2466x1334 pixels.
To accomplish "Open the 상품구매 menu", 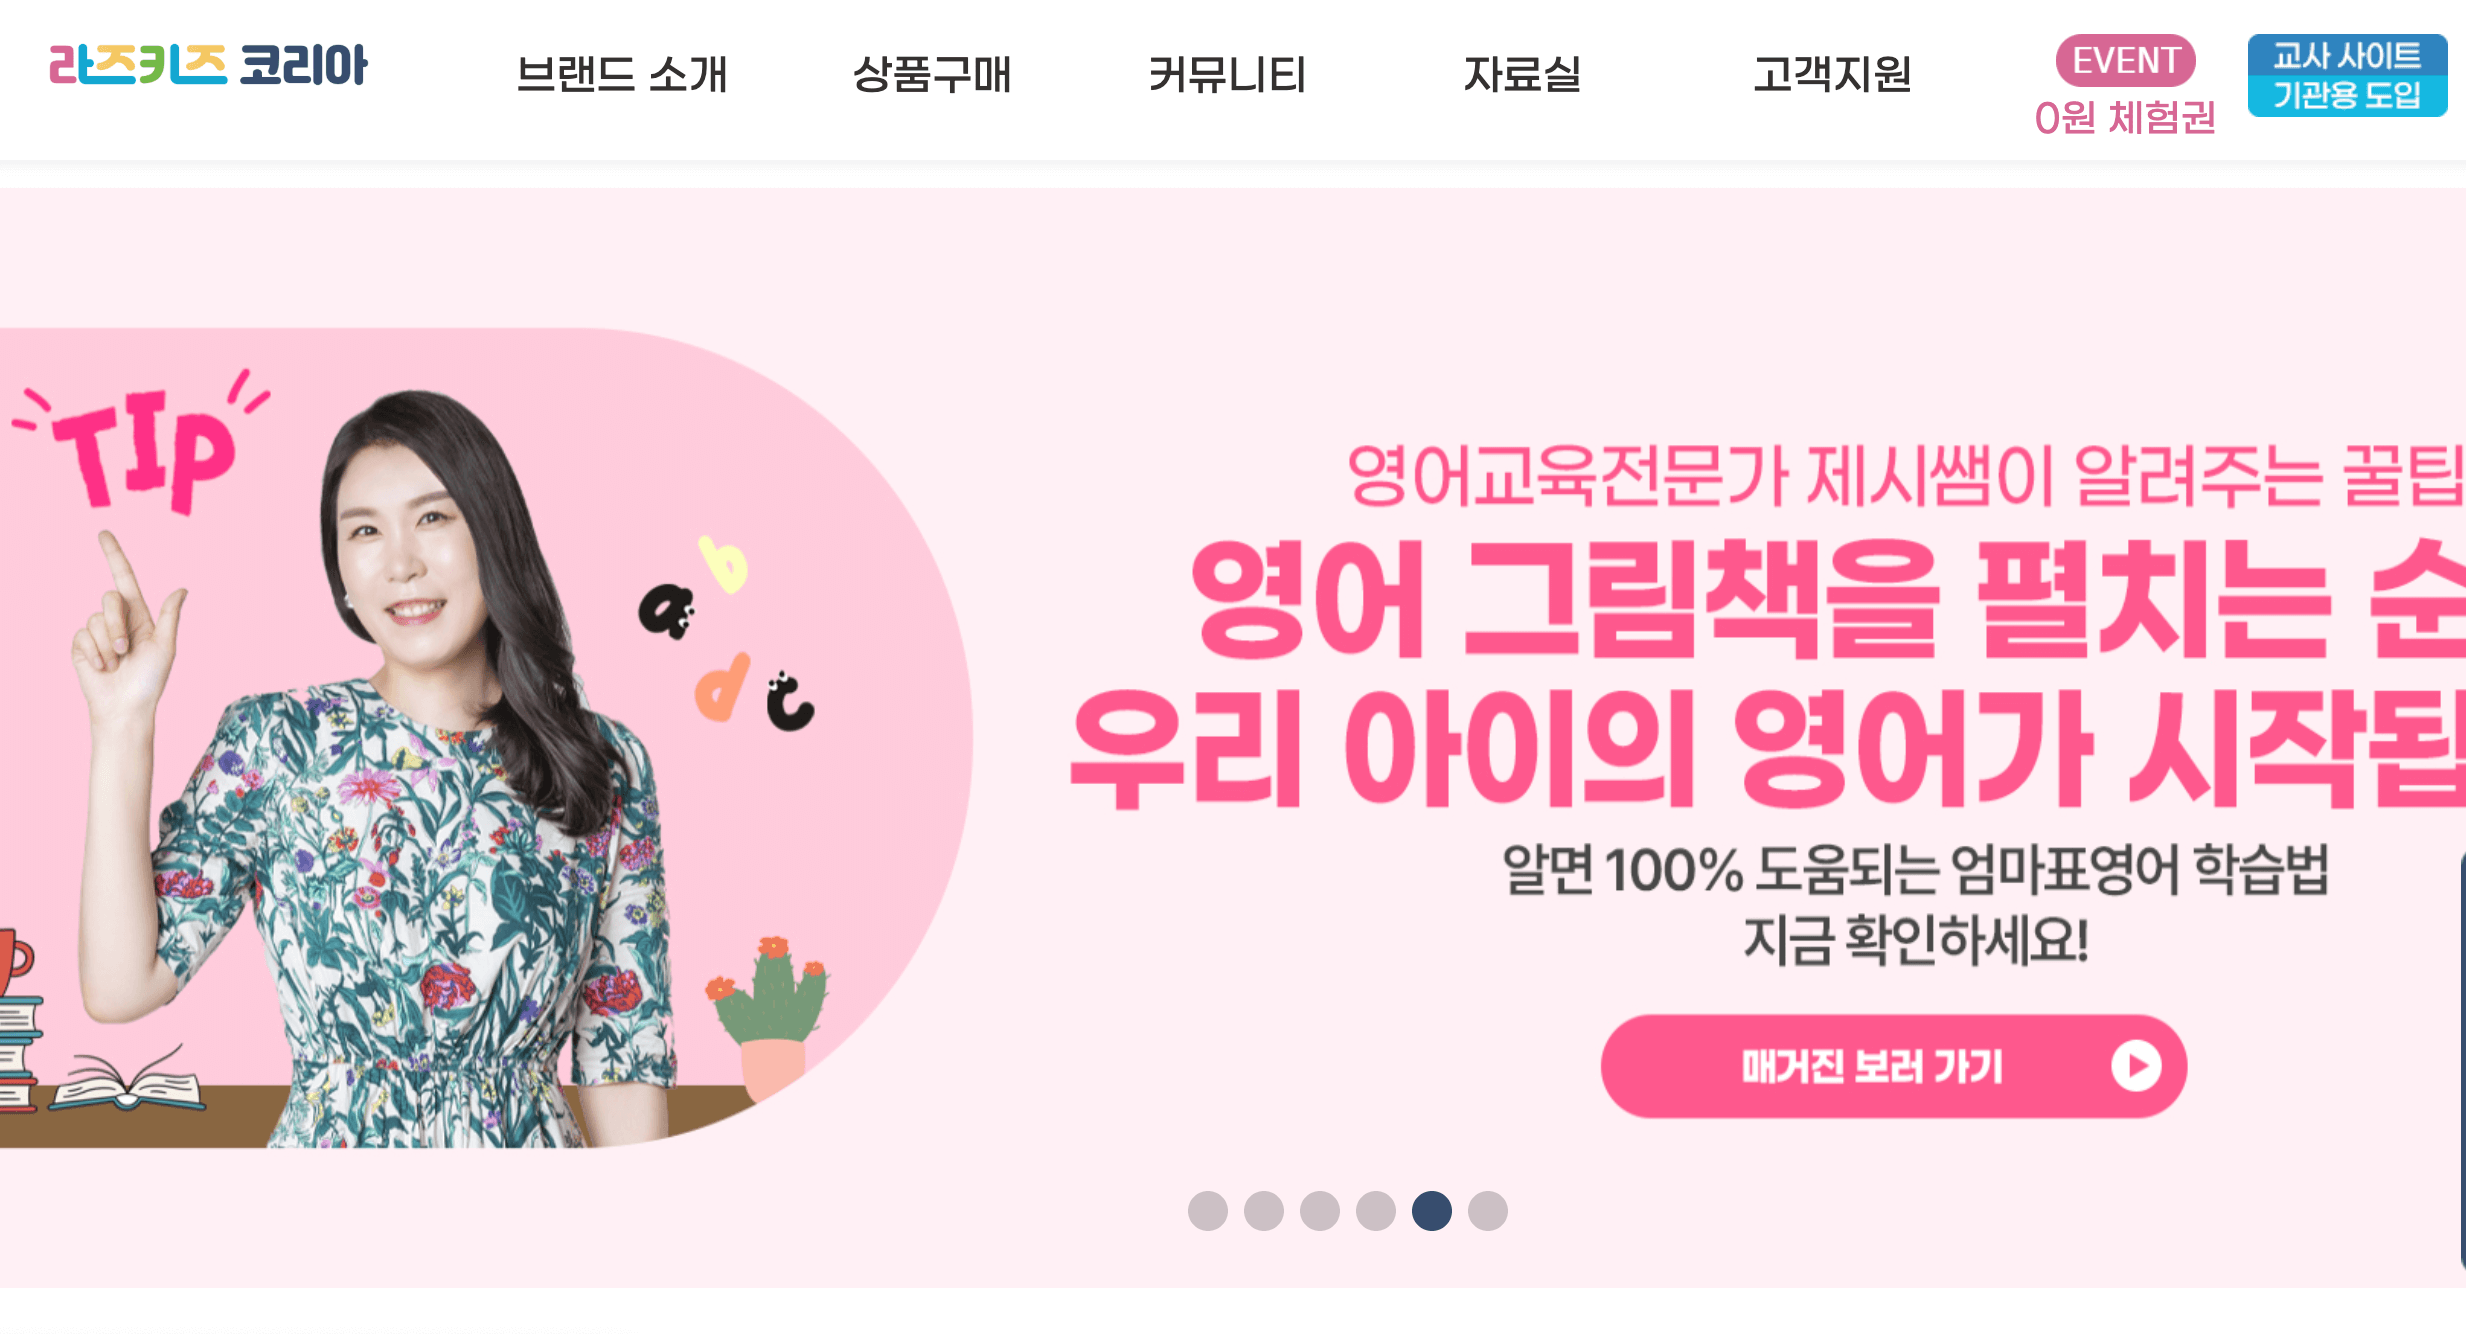I will [931, 74].
